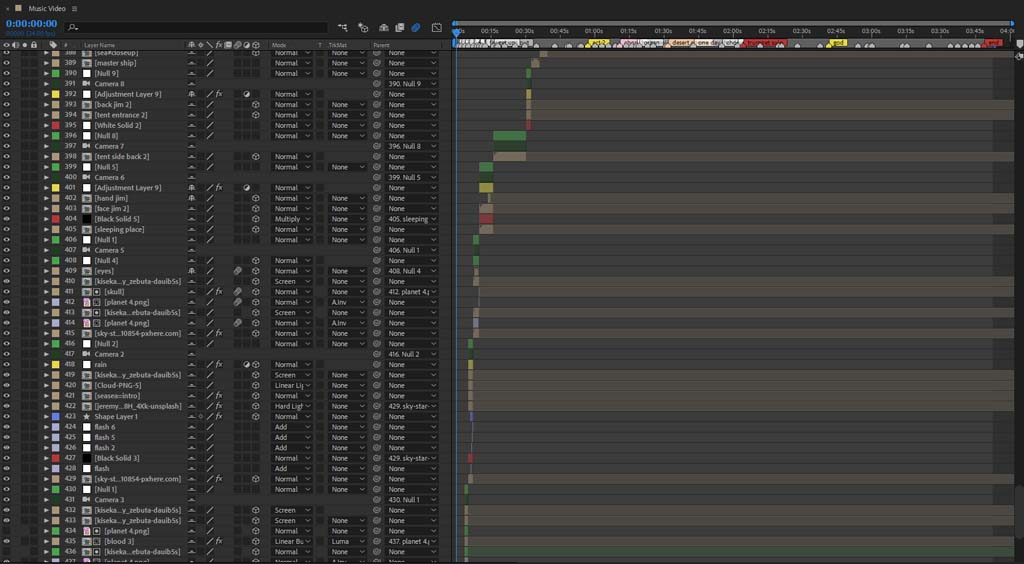Image resolution: width=1024 pixels, height=564 pixels.
Task: Click the Draft 3D icon
Action: click(x=363, y=27)
